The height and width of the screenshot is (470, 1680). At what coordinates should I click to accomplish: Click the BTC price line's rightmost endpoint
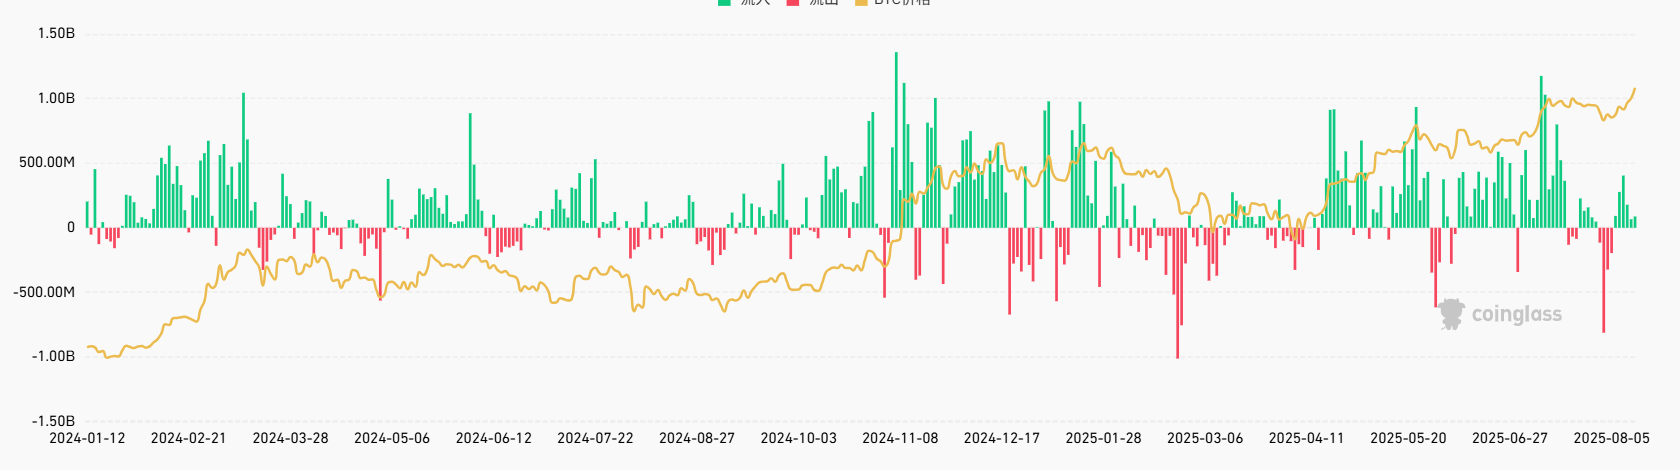(1635, 89)
